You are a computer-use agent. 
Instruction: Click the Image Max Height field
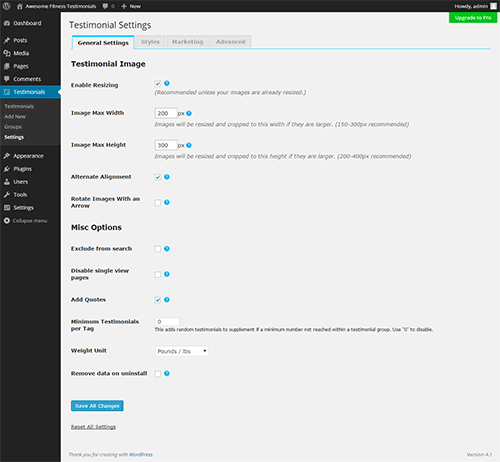[166, 145]
